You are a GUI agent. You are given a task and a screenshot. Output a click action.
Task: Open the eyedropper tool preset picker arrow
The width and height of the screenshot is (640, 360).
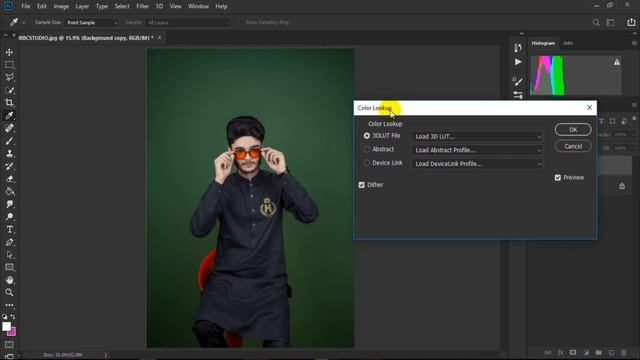[x=24, y=22]
